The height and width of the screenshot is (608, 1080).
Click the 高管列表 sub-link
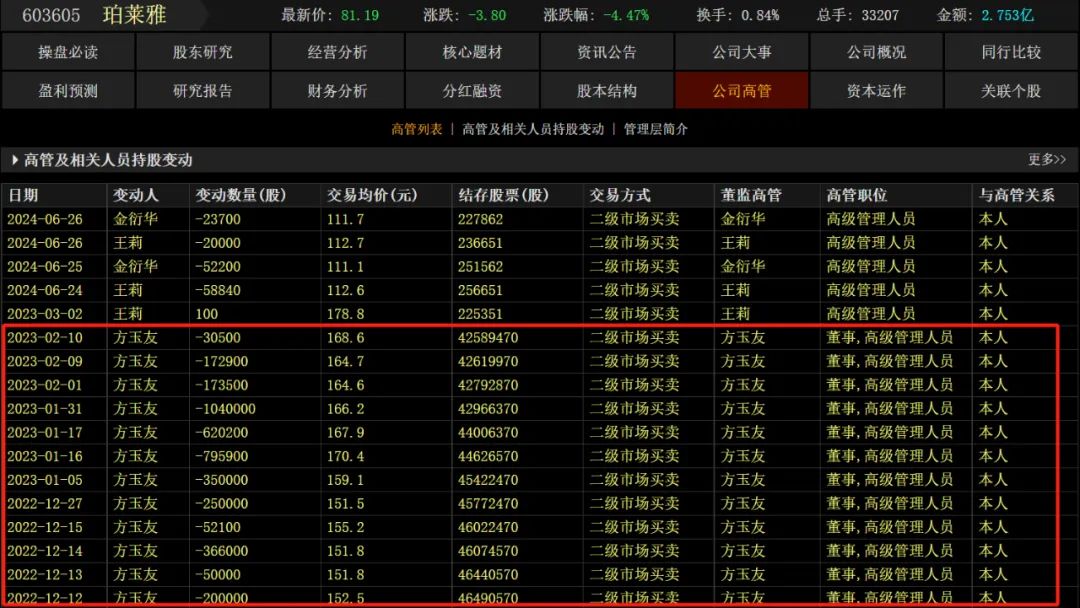point(416,129)
